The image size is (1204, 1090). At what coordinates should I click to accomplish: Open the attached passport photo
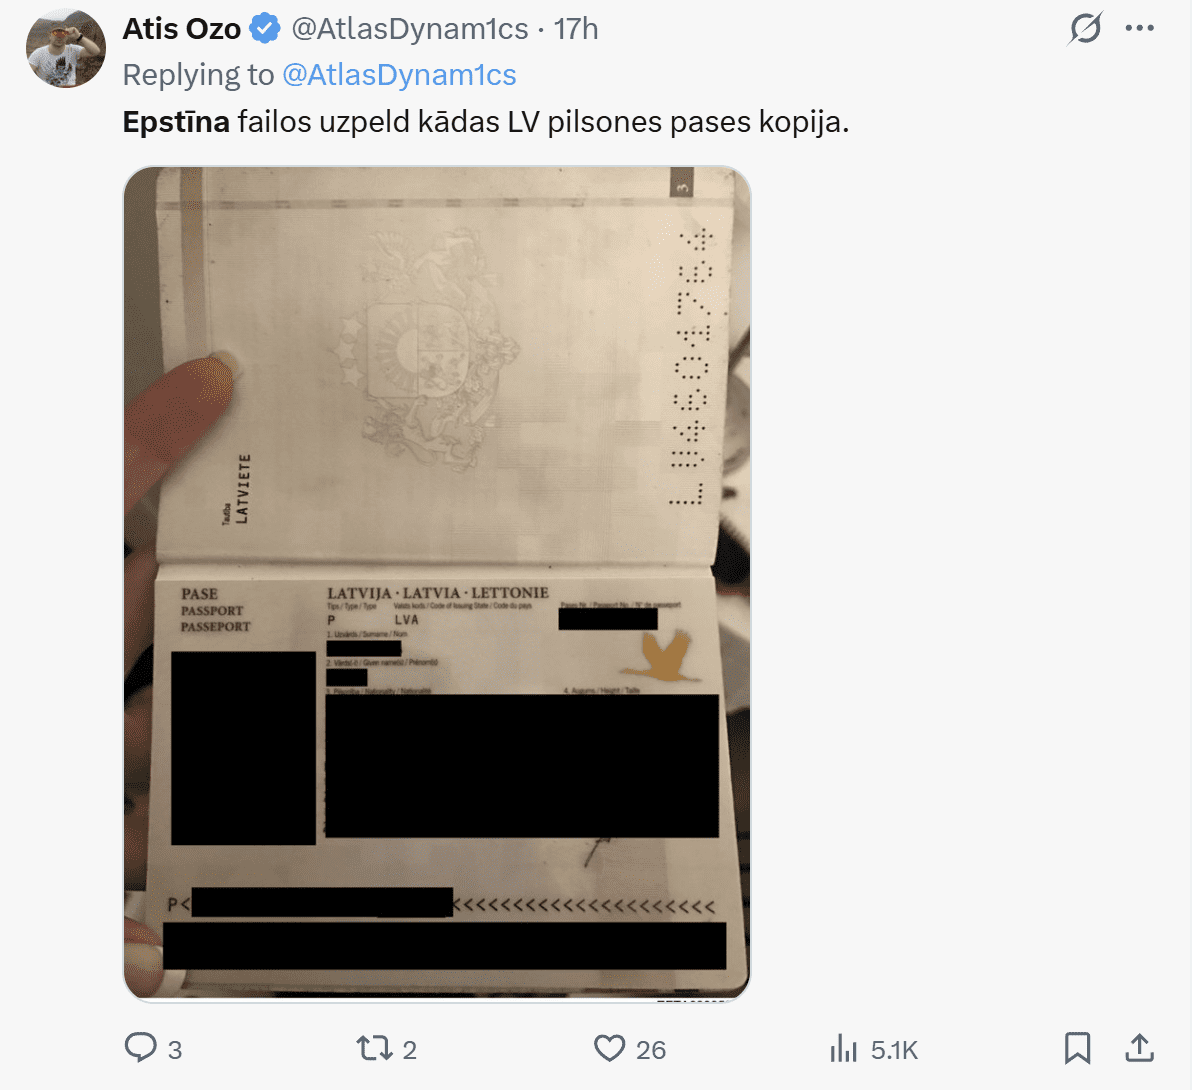point(437,583)
